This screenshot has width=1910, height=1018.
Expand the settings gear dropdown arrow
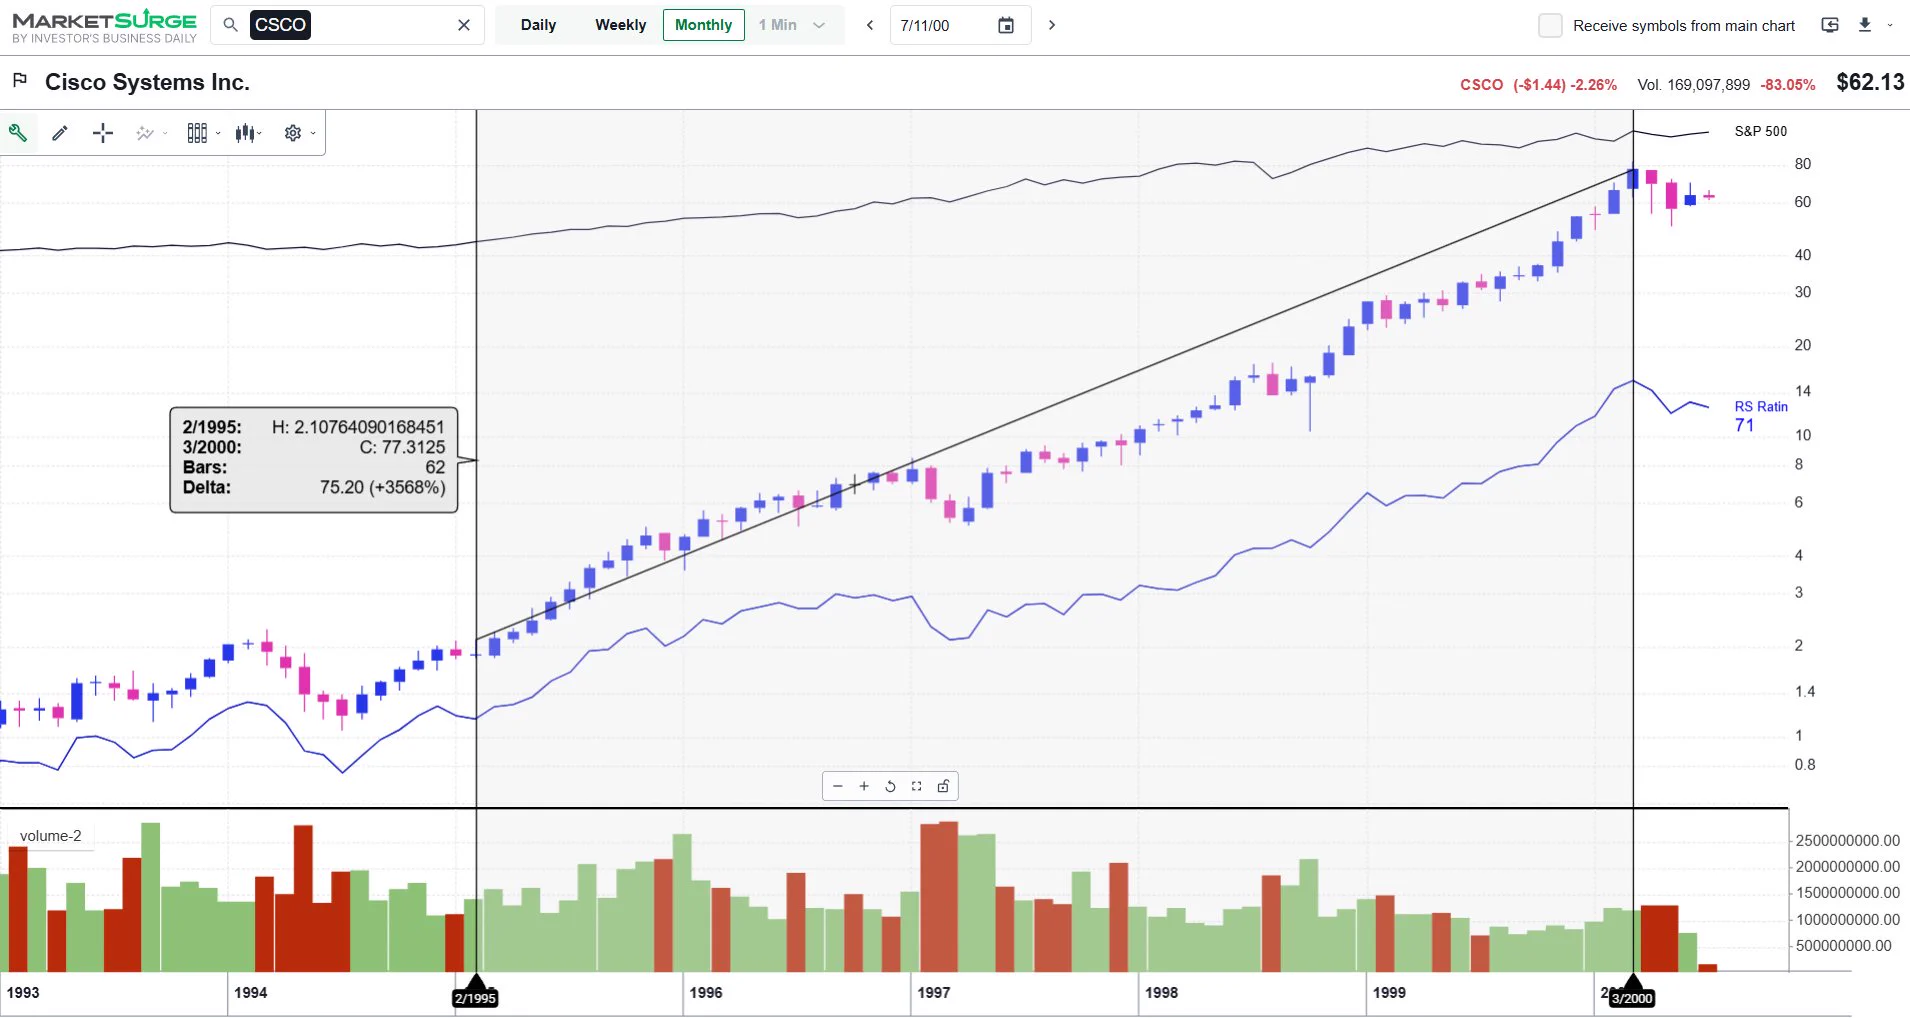(x=313, y=133)
